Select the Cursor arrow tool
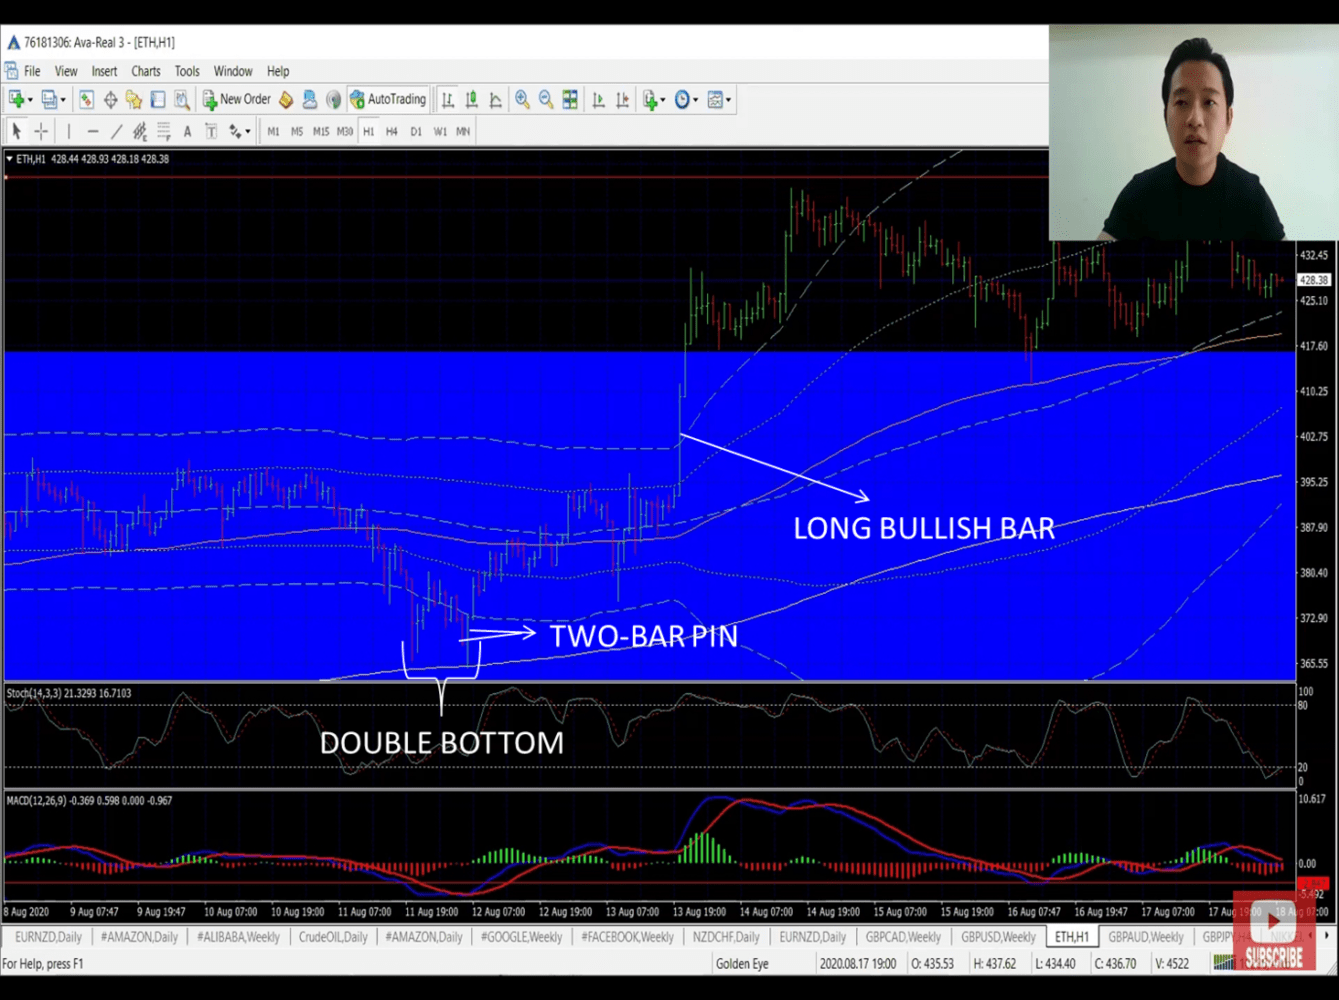The image size is (1339, 1000). click(x=16, y=131)
